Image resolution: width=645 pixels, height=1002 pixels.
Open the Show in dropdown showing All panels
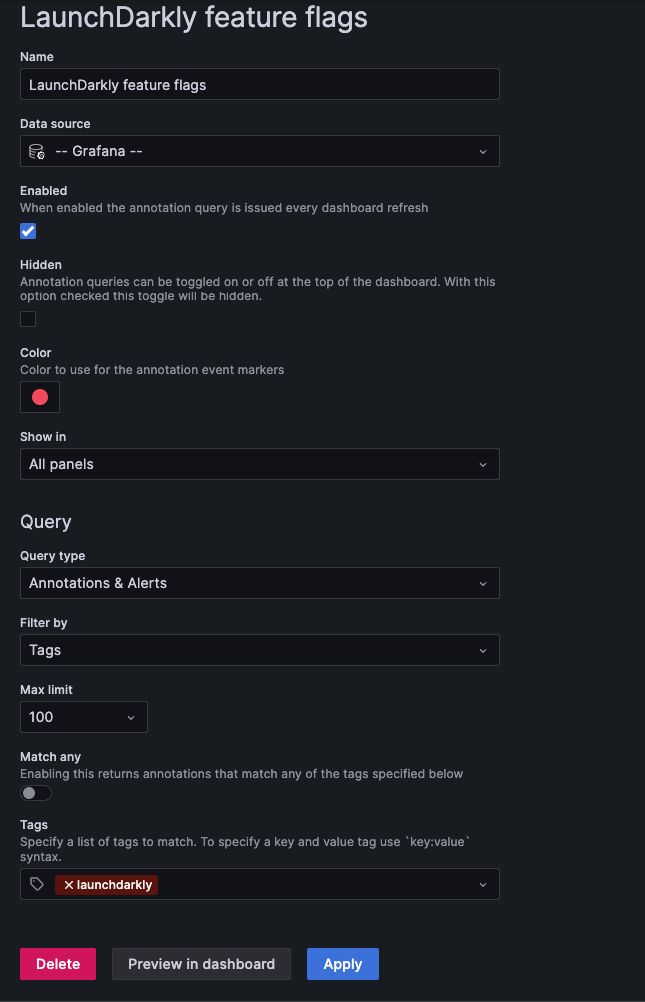point(260,464)
